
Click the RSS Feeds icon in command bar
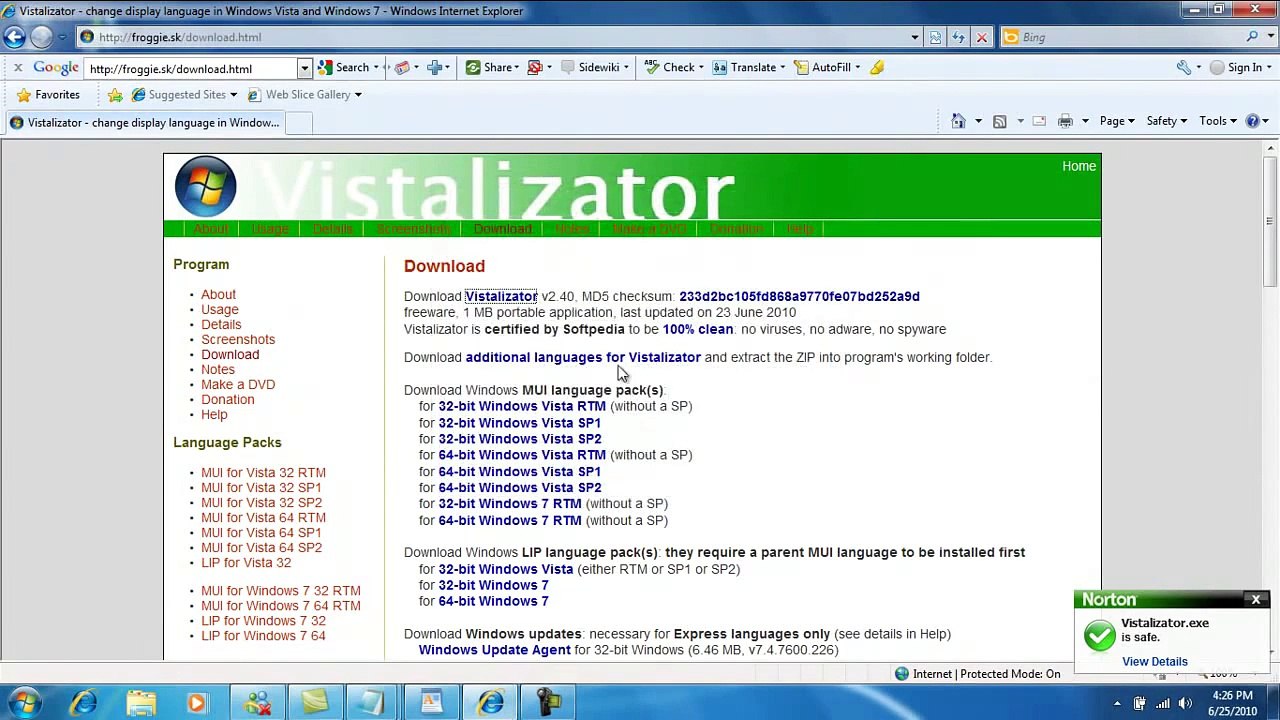click(999, 121)
